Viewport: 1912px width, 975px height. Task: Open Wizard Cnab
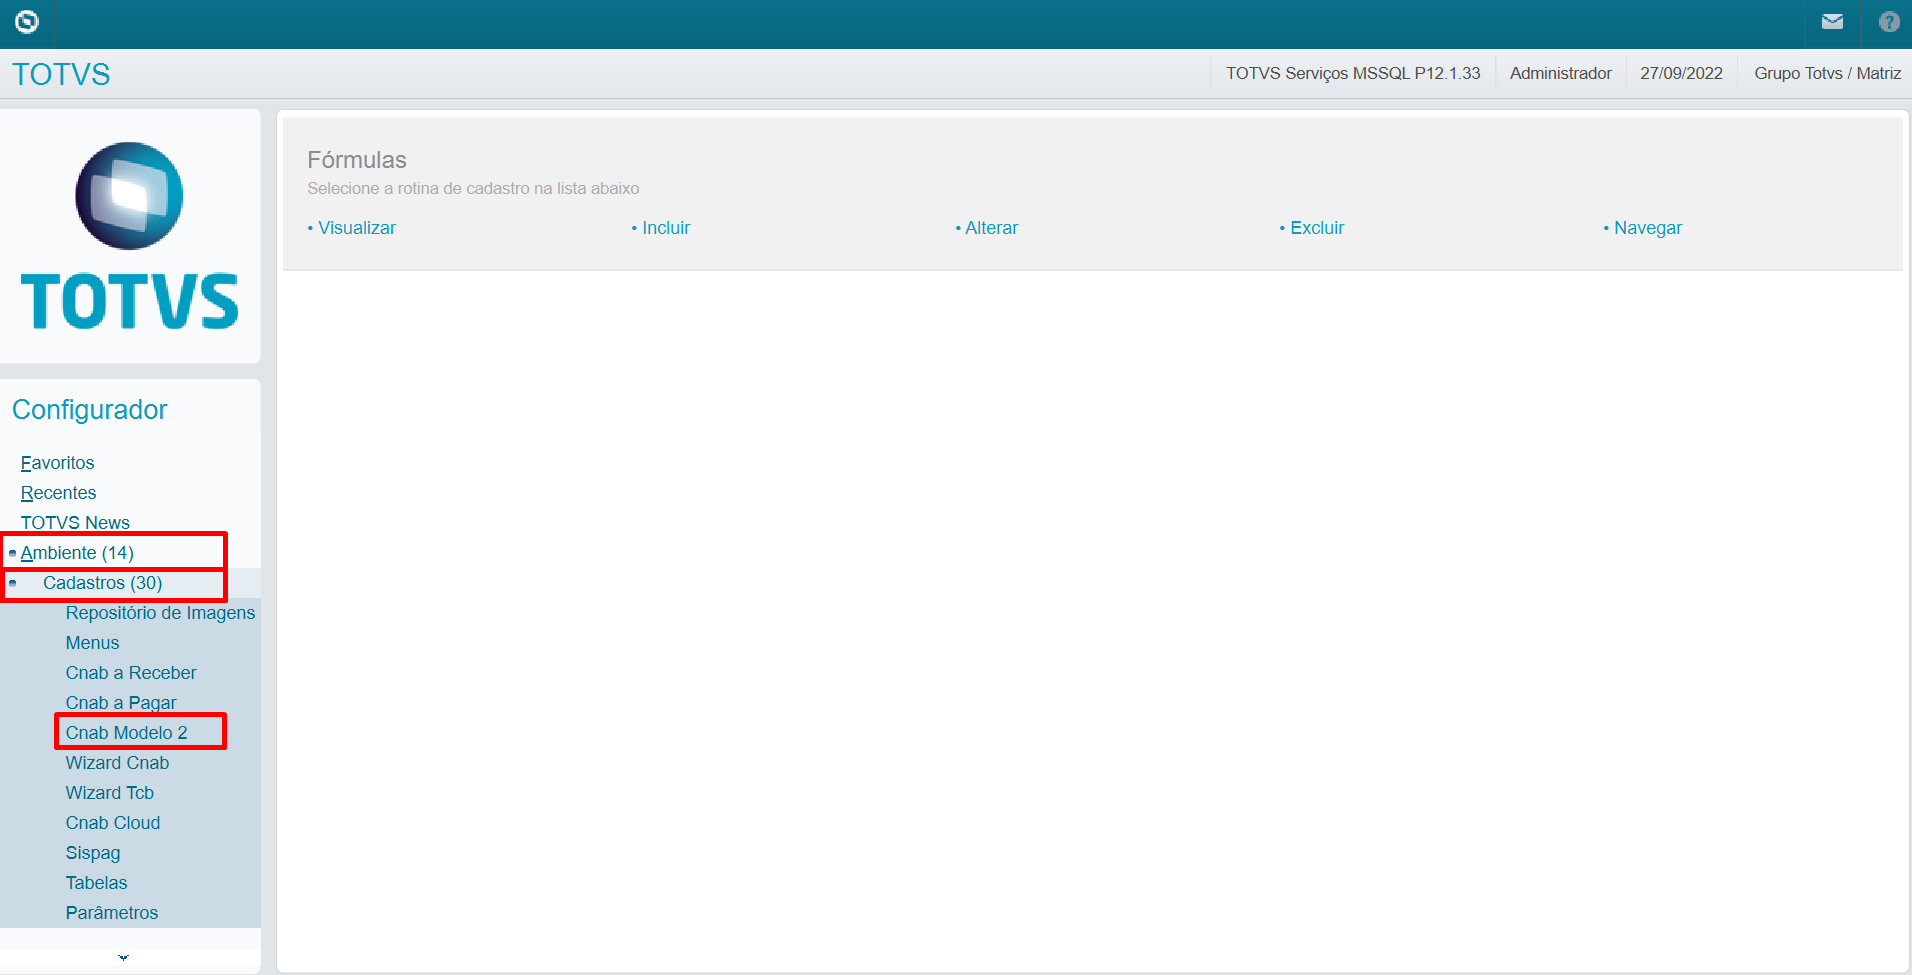(117, 763)
